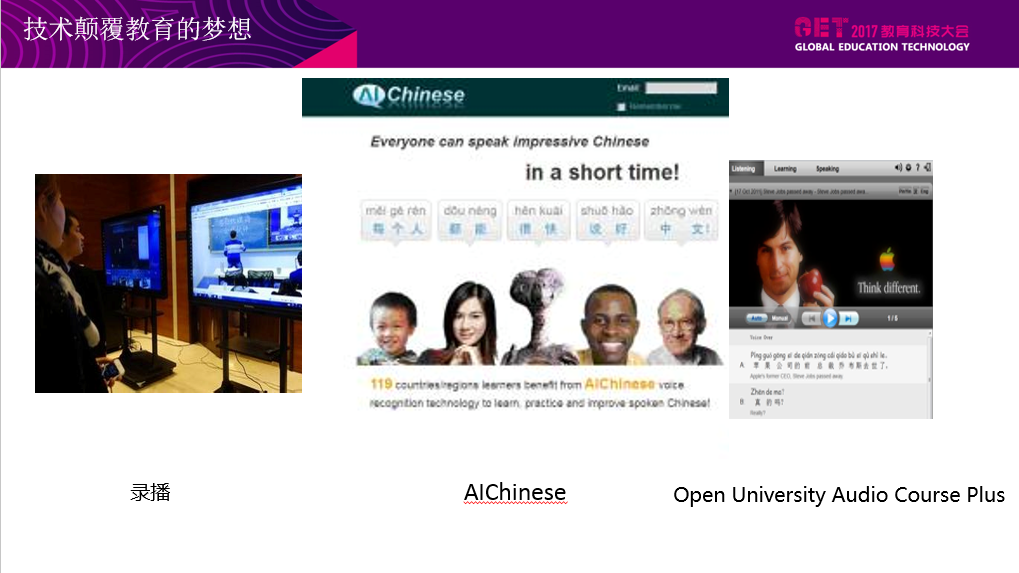This screenshot has height=573, width=1019.
Task: Open the Learning tab
Action: 785,168
